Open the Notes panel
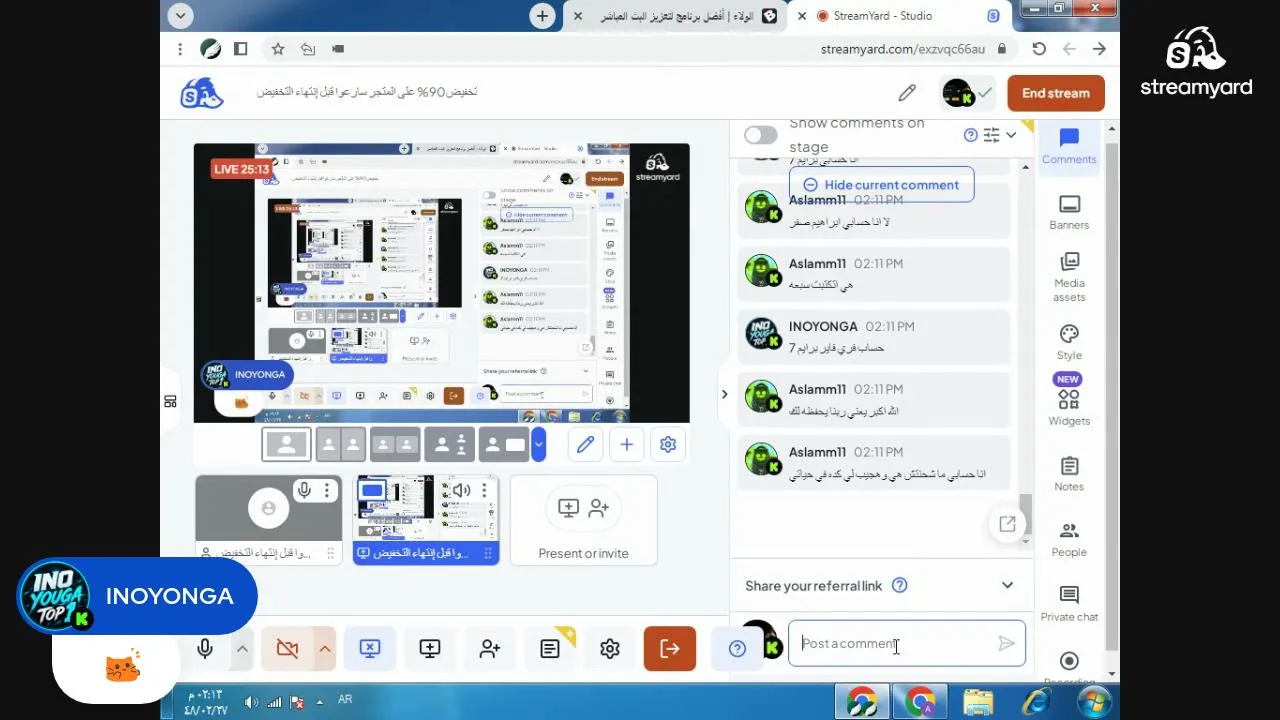The width and height of the screenshot is (1280, 720). (x=1069, y=474)
